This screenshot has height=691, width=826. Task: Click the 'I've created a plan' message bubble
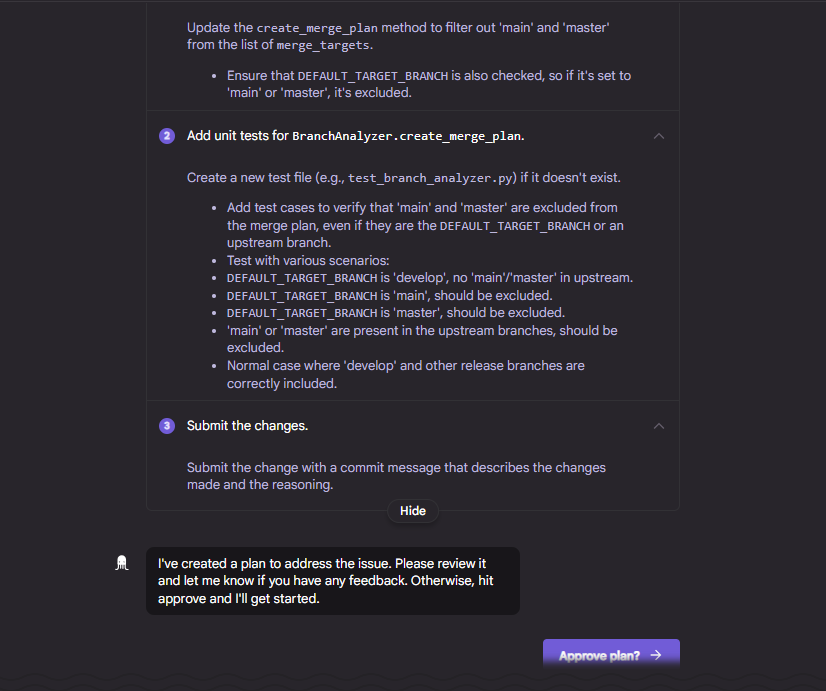point(333,581)
